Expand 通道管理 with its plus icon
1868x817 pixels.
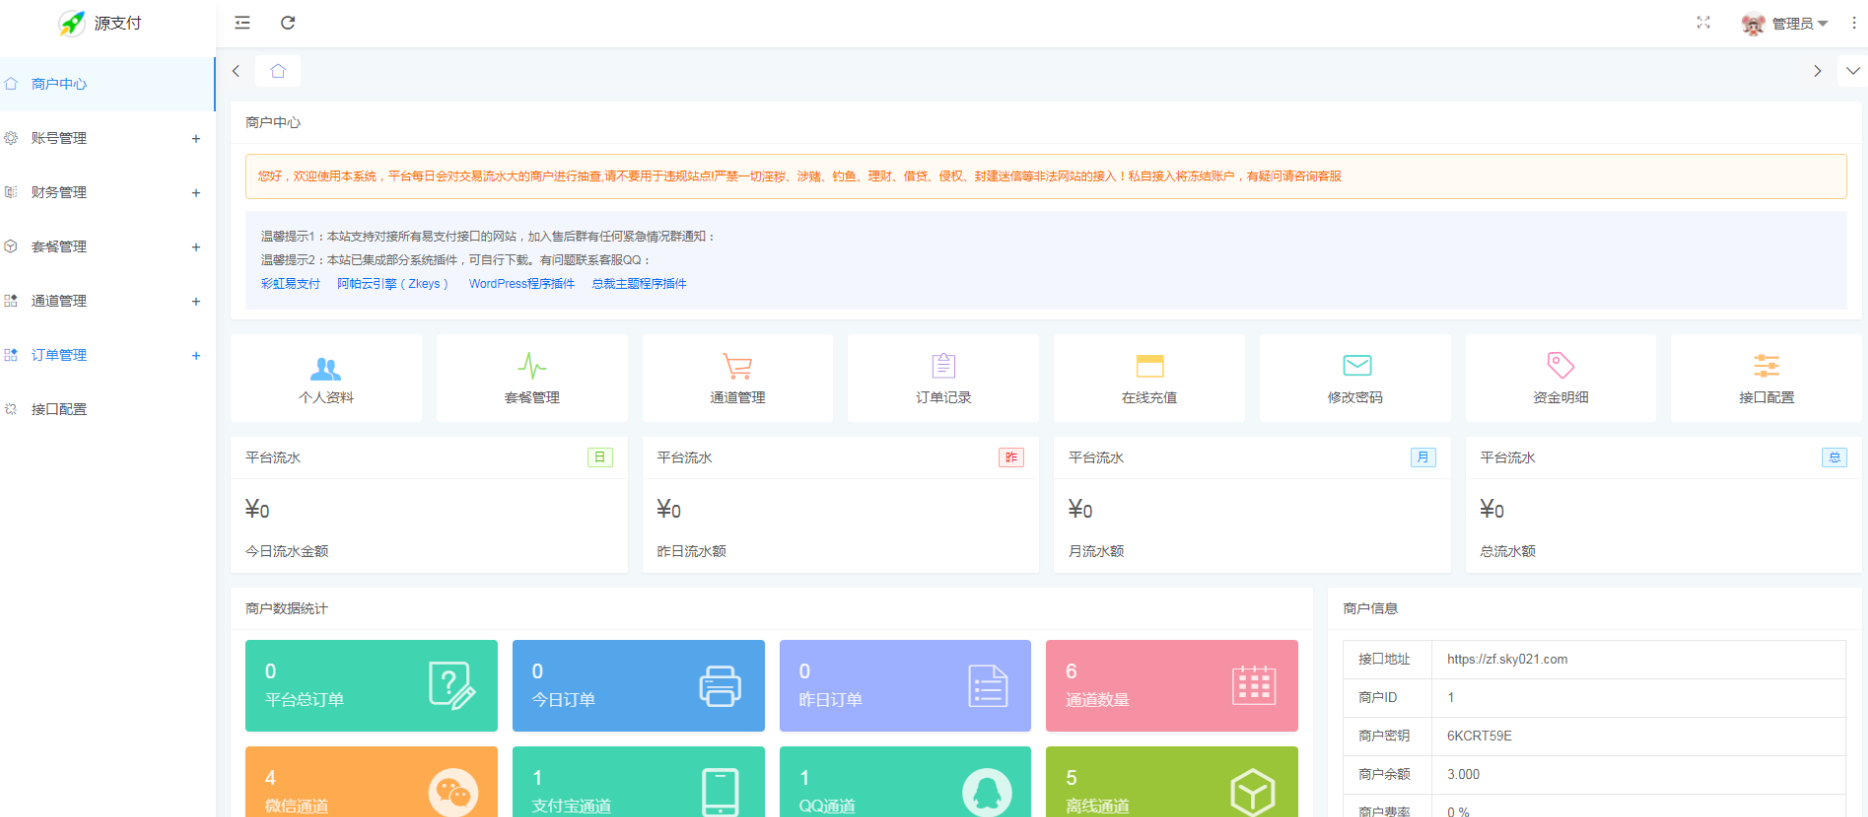point(196,301)
